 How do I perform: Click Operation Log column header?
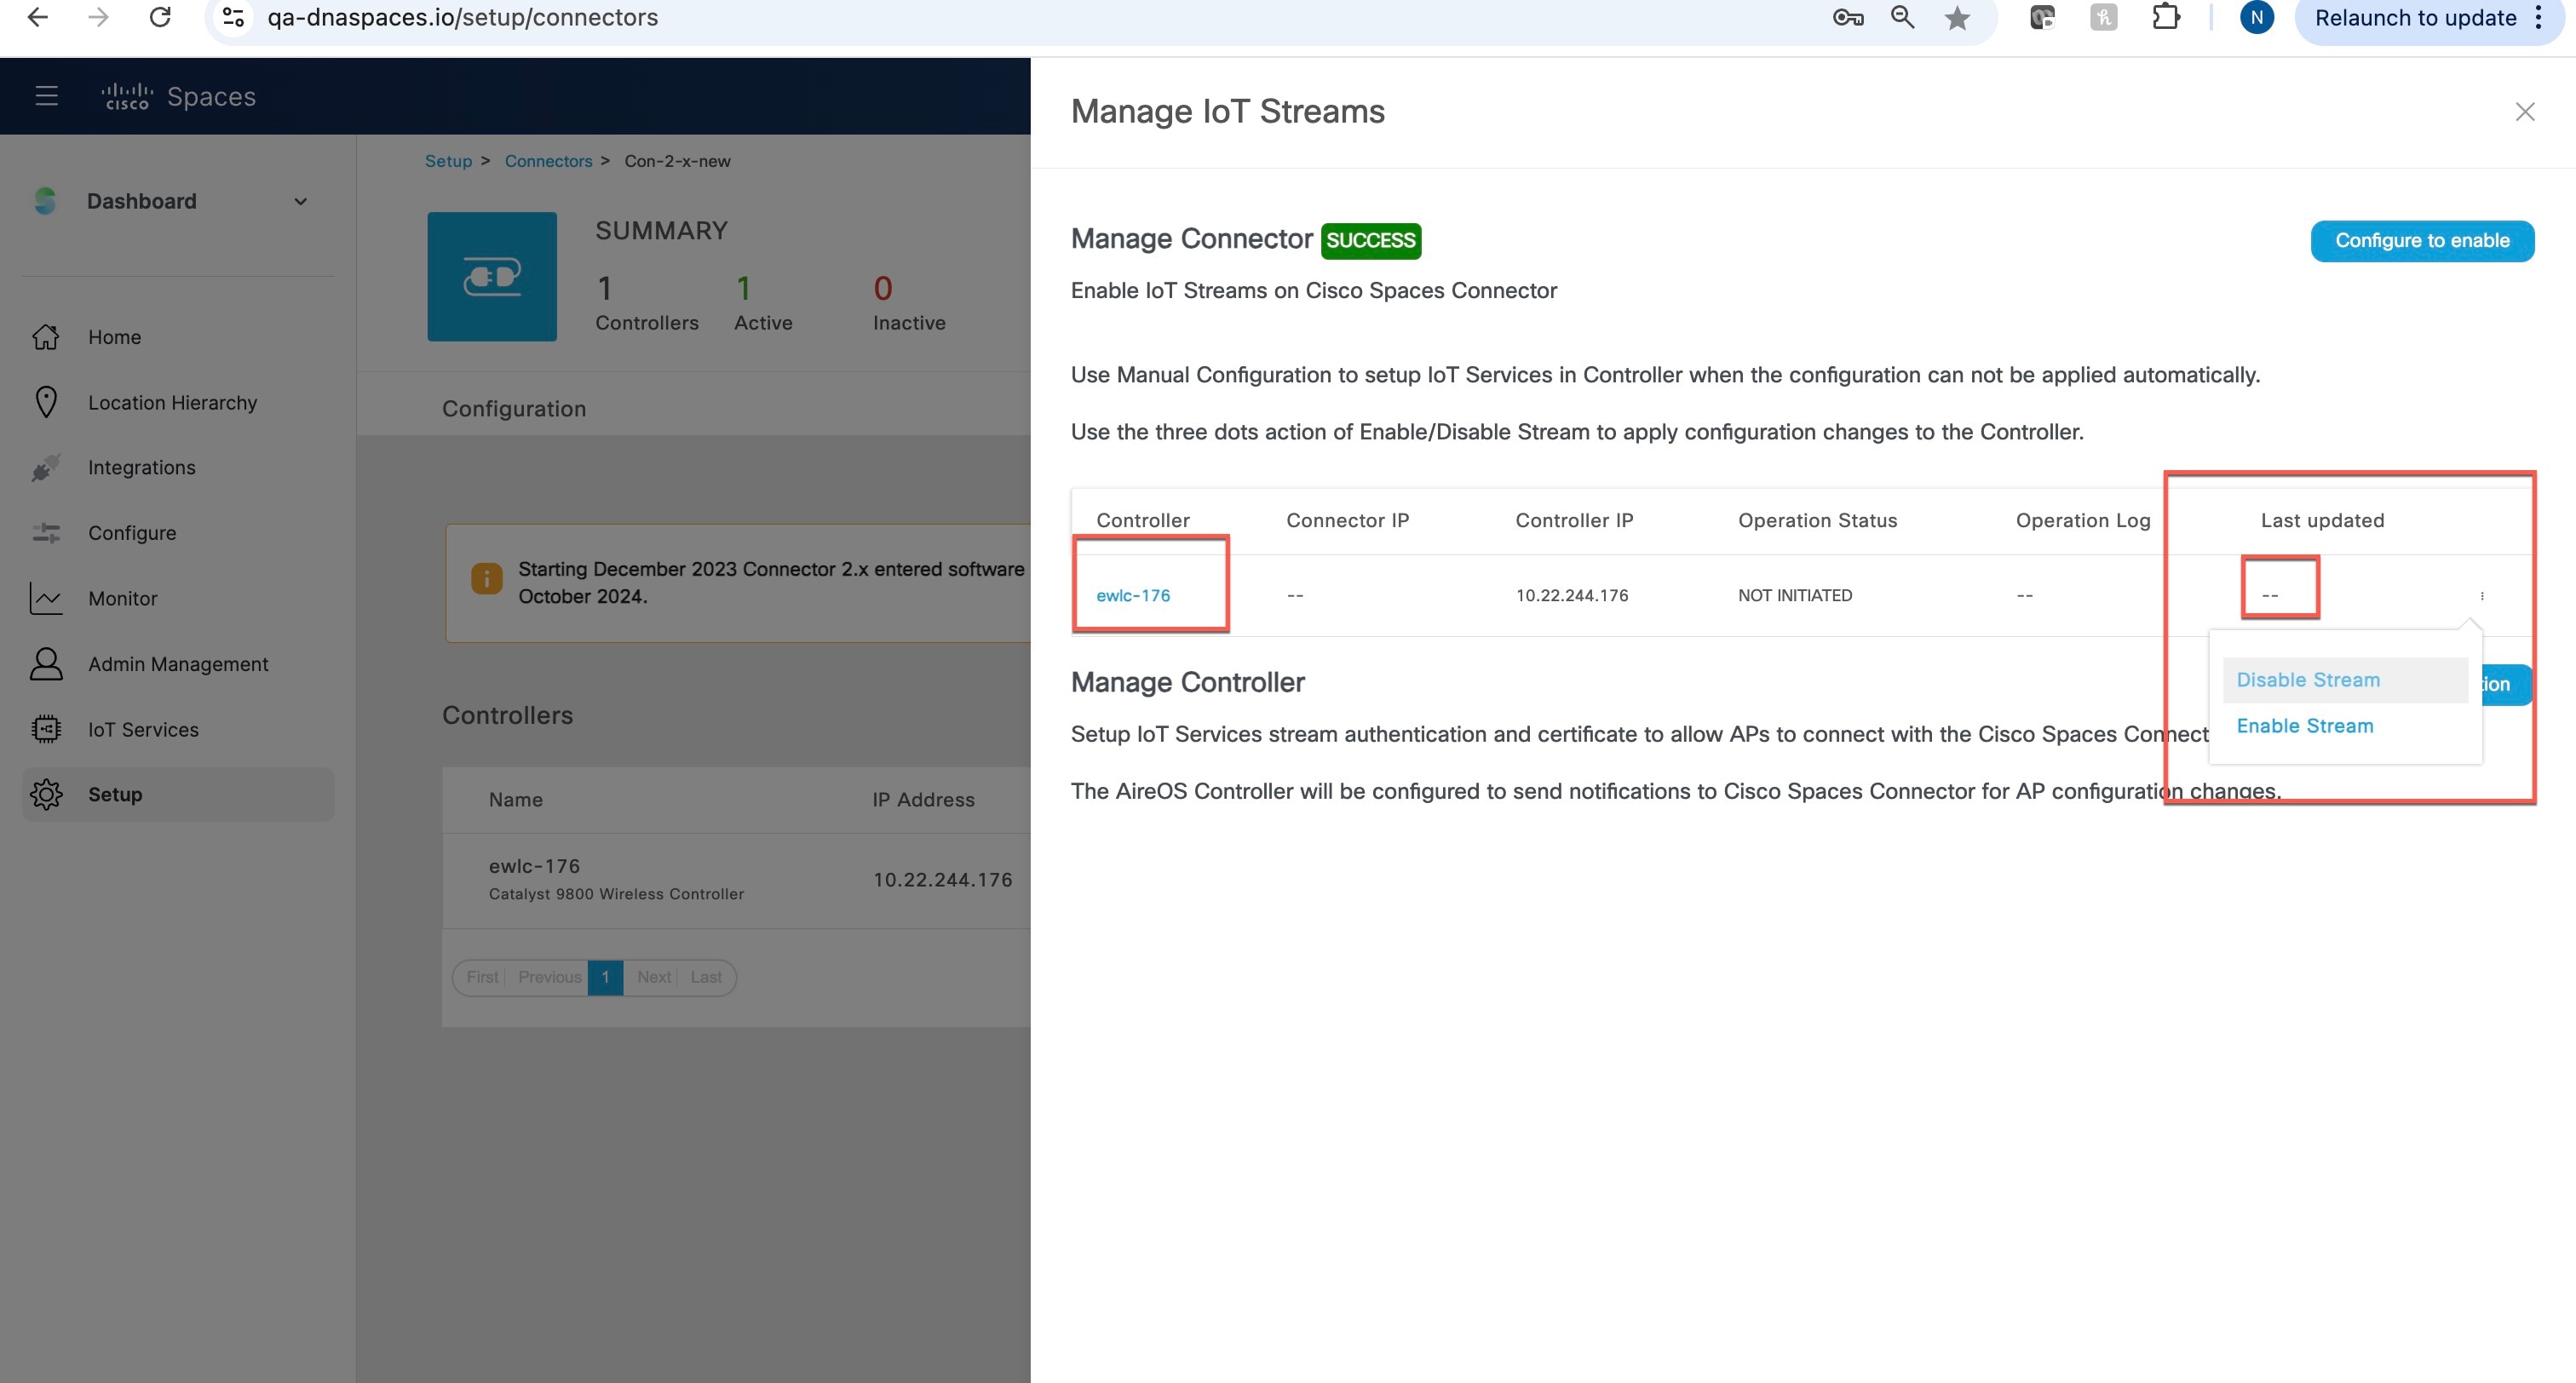[2082, 520]
